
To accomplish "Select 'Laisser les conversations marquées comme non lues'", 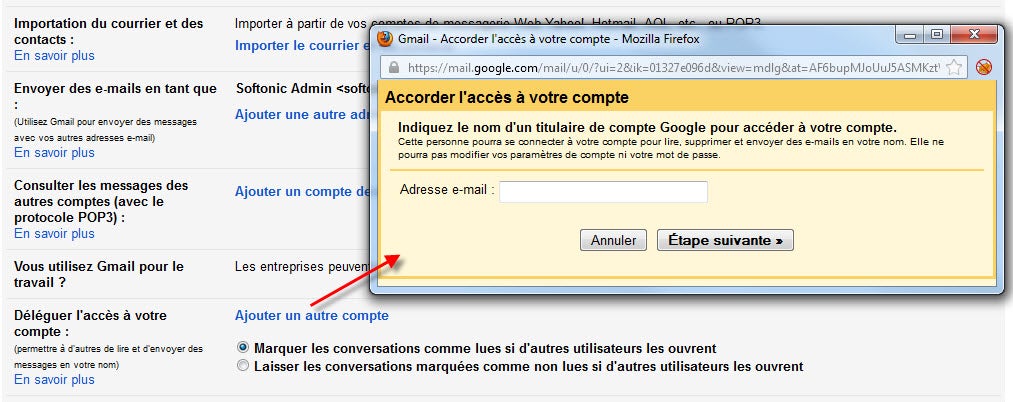I will pyautogui.click(x=243, y=366).
